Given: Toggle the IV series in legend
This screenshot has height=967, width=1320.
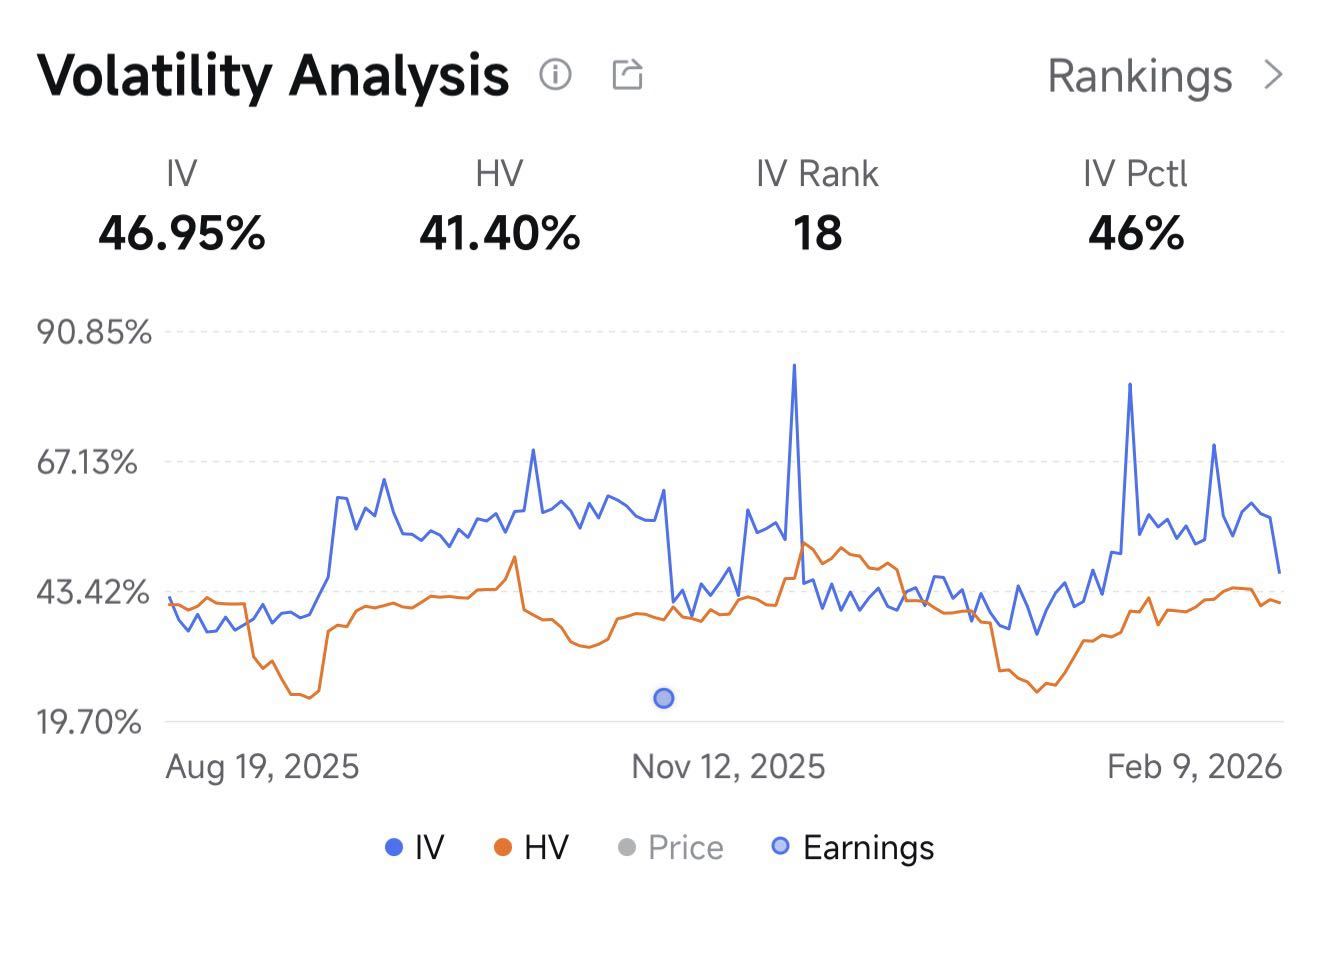Looking at the screenshot, I should pos(414,848).
